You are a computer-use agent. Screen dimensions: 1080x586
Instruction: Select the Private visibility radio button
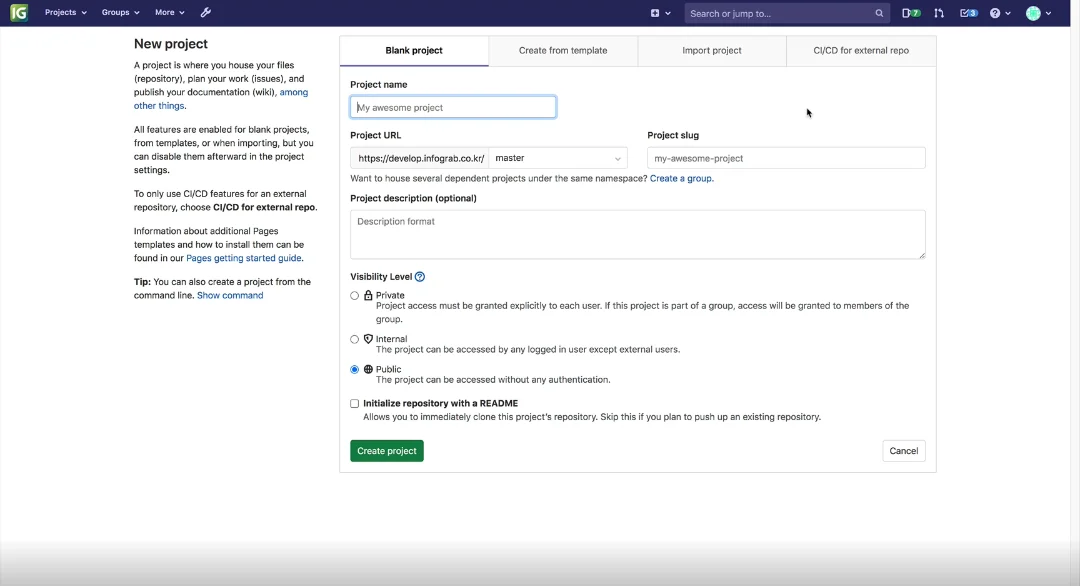pyautogui.click(x=355, y=296)
